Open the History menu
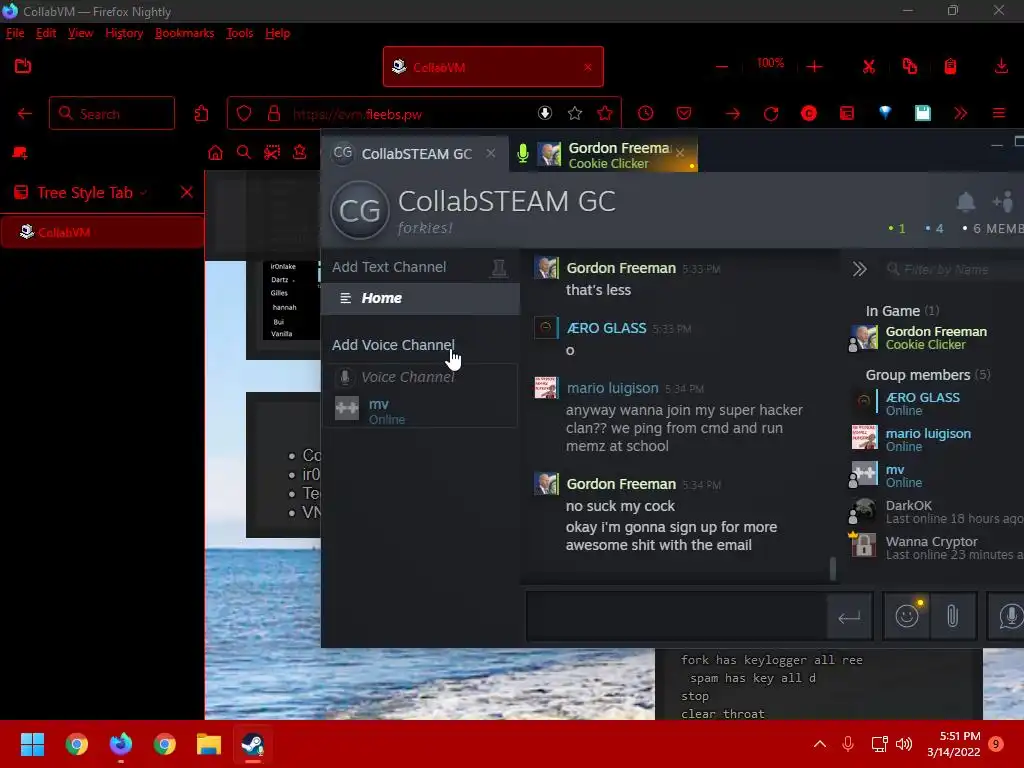This screenshot has height=768, width=1024. (x=124, y=33)
